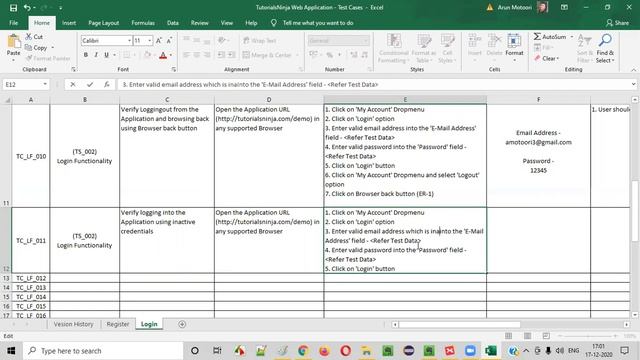Screen dimensions: 640x360
Task: Click the zoom slider in status bar
Action: pyautogui.click(x=587, y=336)
